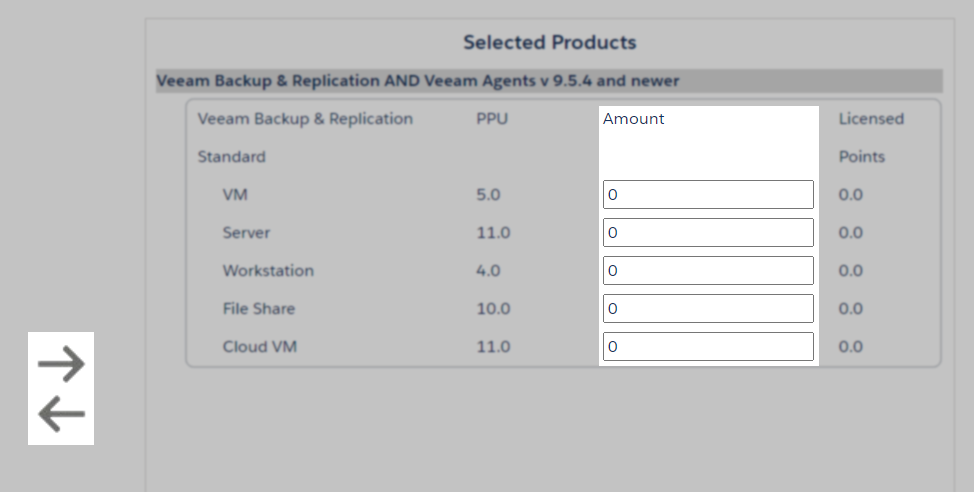The image size is (974, 492).
Task: Select the 'Cloud VM' row label
Action: pos(260,346)
